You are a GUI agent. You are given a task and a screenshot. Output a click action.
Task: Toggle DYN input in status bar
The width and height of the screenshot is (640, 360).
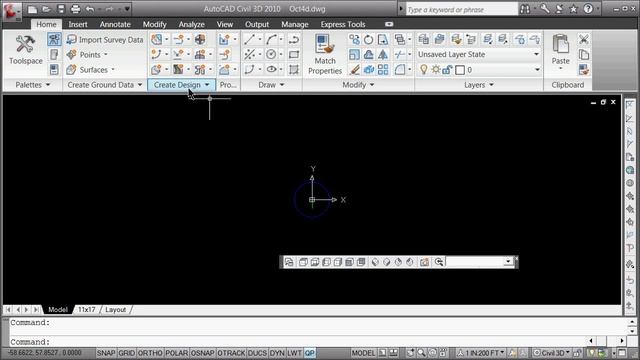pyautogui.click(x=277, y=353)
